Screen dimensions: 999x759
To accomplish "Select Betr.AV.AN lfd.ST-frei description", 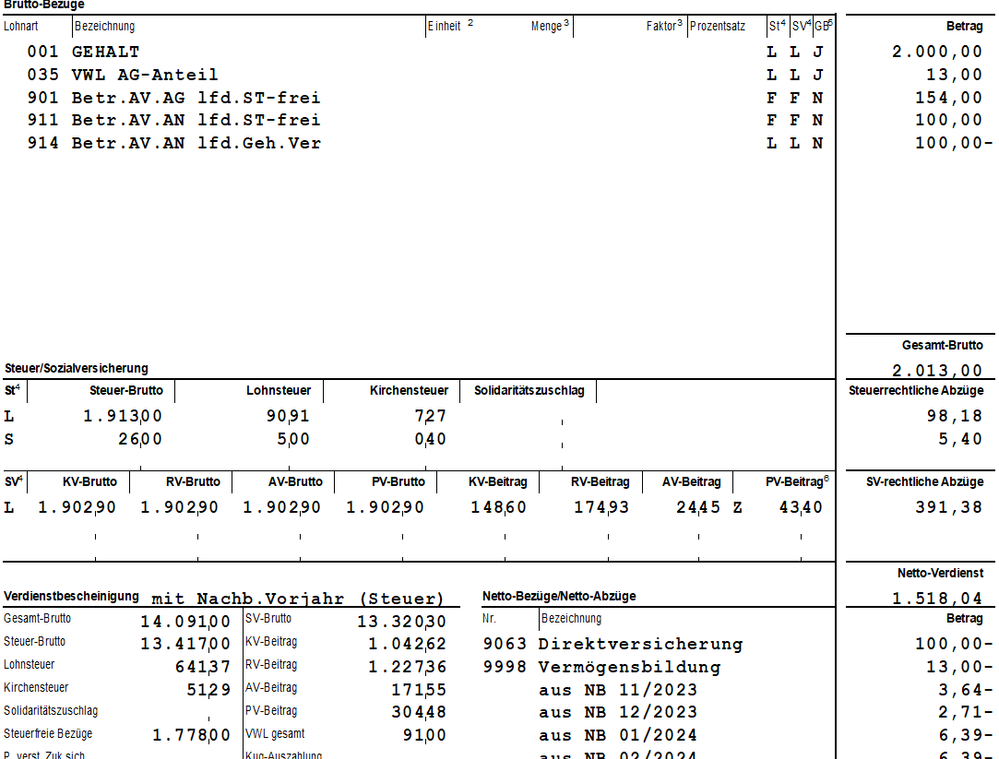I will 196,120.
